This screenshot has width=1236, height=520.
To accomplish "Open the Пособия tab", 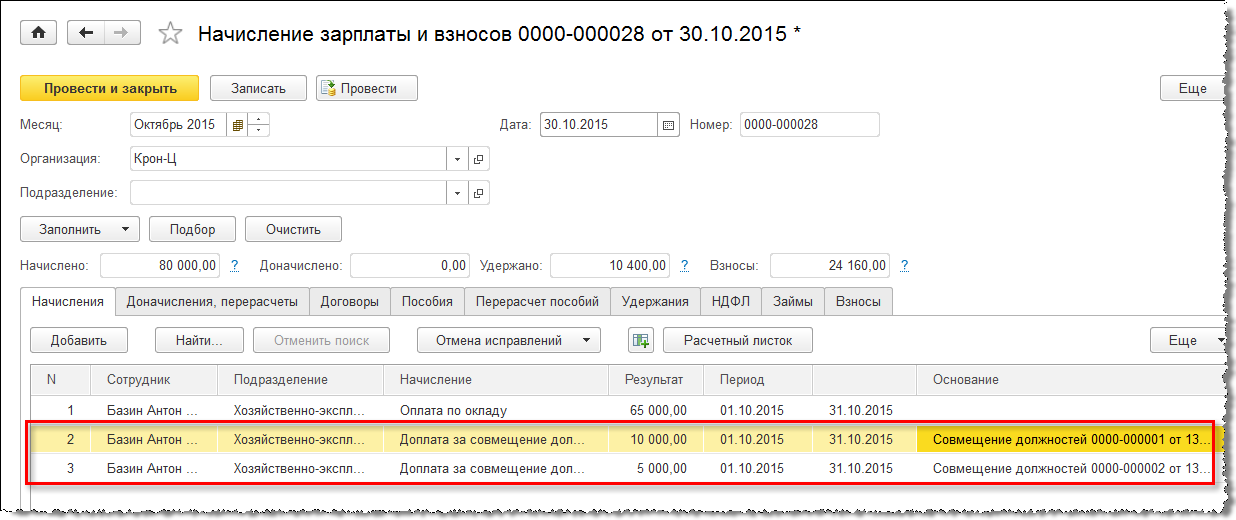I will 427,301.
